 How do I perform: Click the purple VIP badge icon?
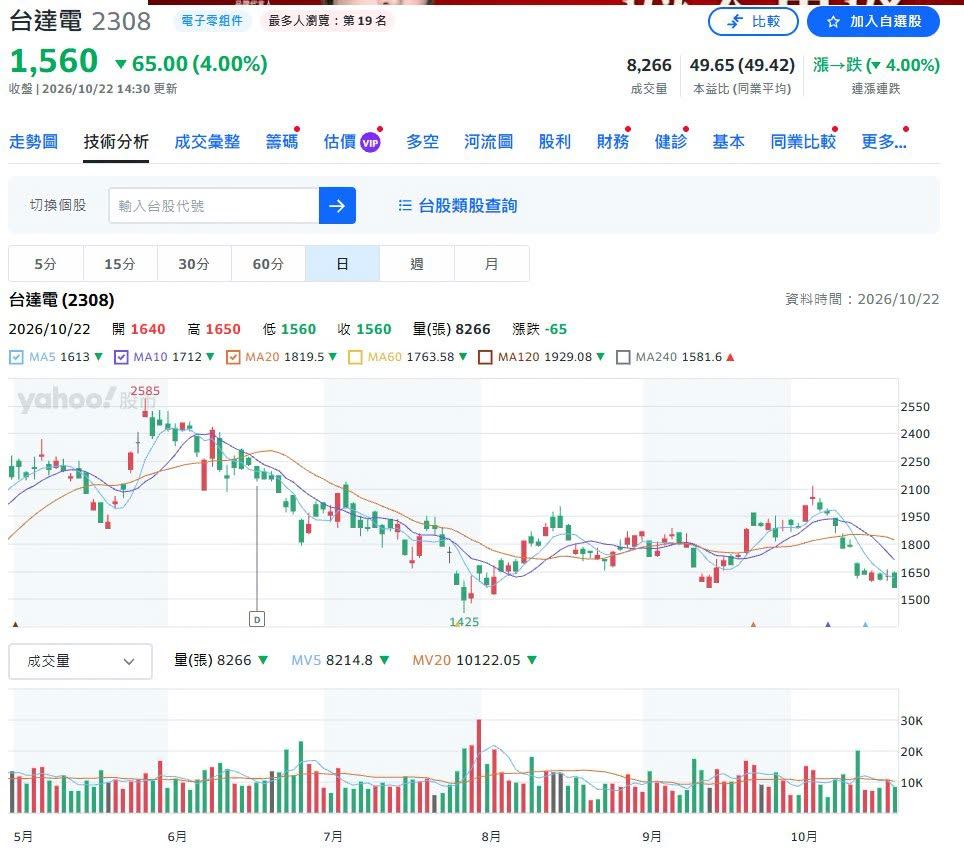tap(370, 143)
